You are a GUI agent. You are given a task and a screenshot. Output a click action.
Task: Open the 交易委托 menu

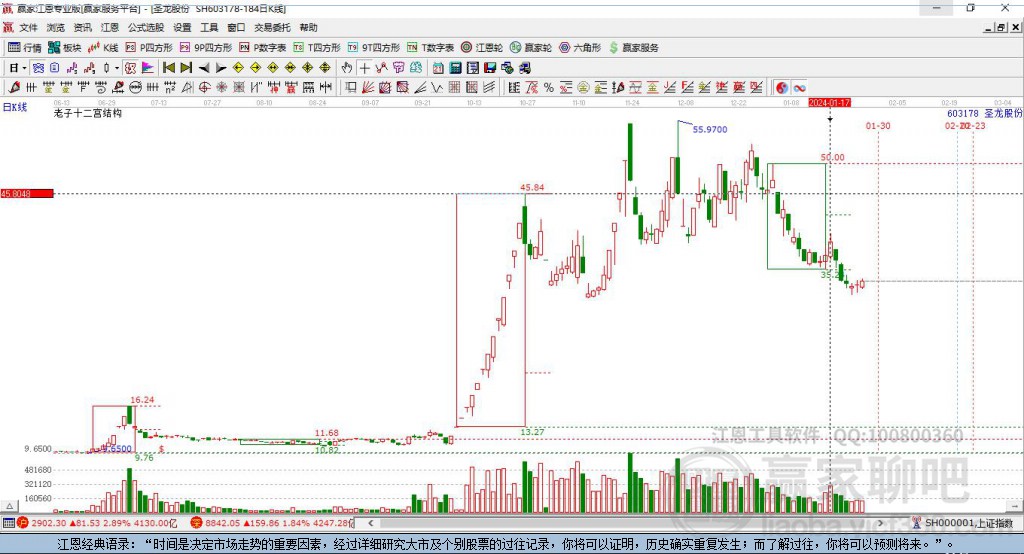pyautogui.click(x=272, y=27)
